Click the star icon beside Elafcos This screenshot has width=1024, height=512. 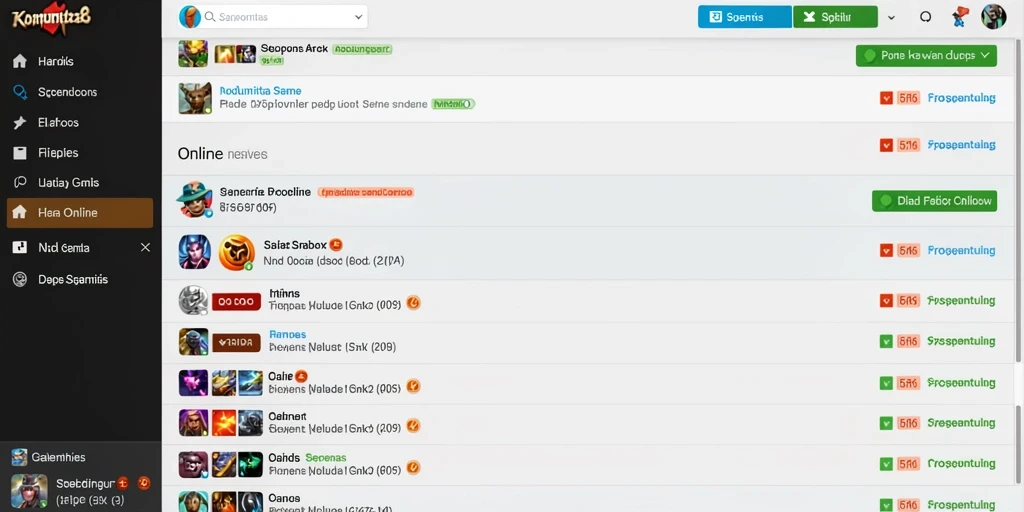(20, 122)
